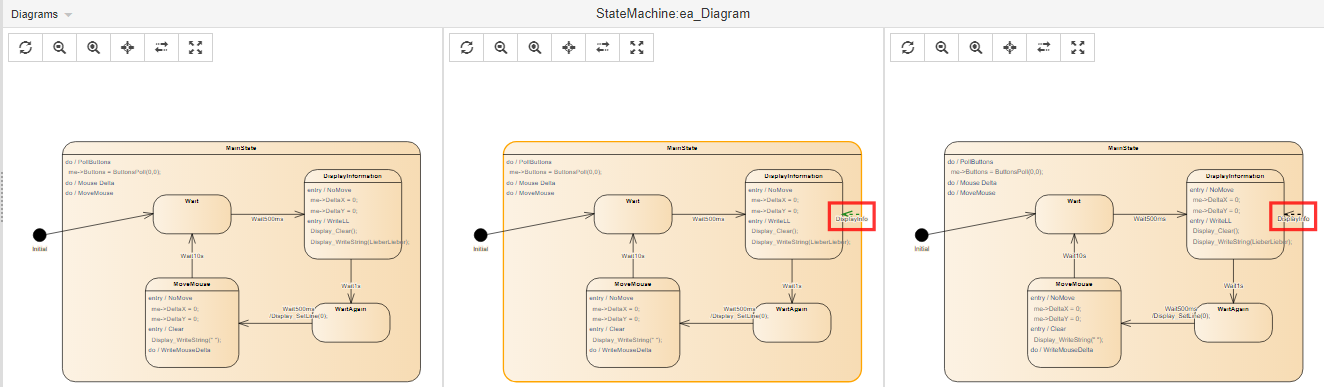Click swap arrows icon in left panel

point(162,47)
